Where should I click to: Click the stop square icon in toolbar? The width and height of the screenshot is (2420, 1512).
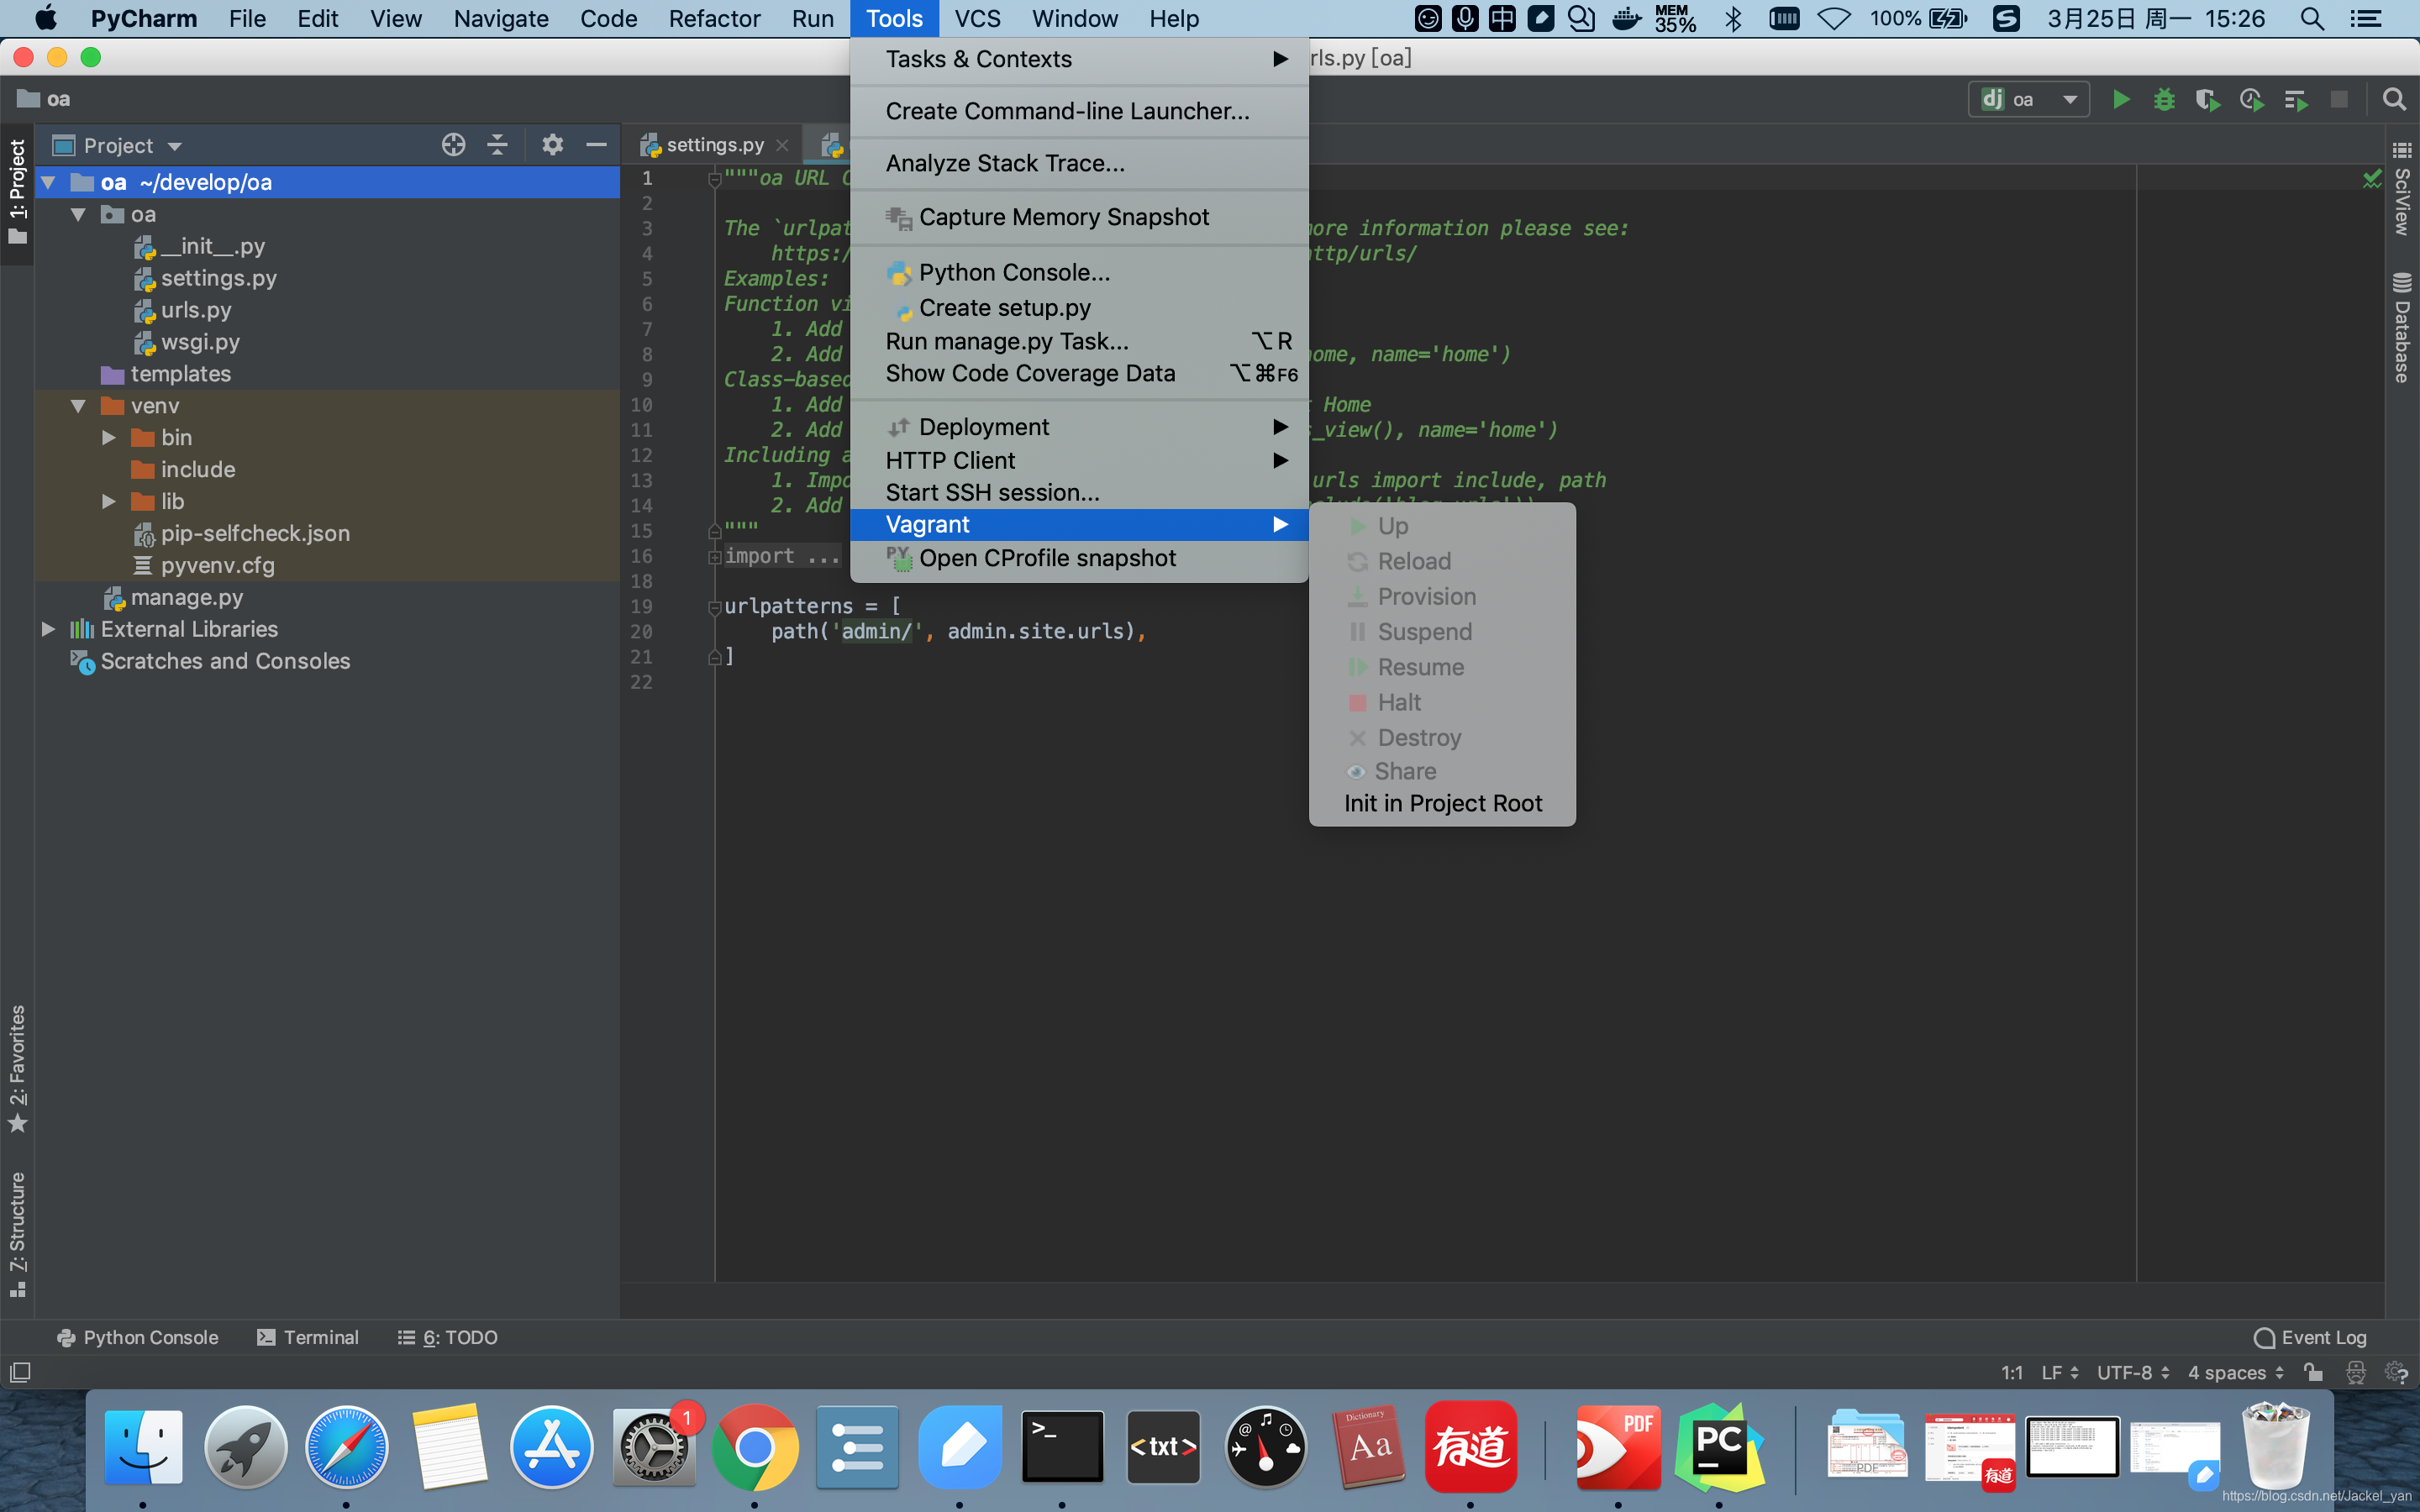tap(2339, 99)
